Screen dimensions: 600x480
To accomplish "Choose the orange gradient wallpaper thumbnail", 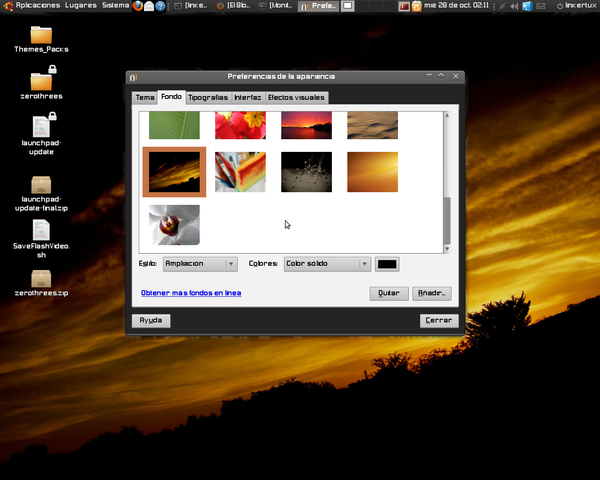I will click(x=372, y=172).
